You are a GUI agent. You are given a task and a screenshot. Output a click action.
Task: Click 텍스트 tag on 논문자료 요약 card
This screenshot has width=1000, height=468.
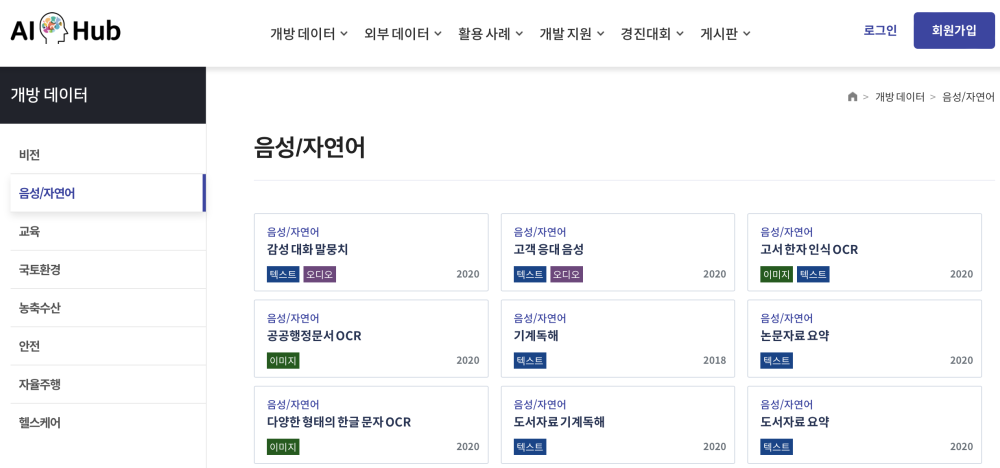776,360
